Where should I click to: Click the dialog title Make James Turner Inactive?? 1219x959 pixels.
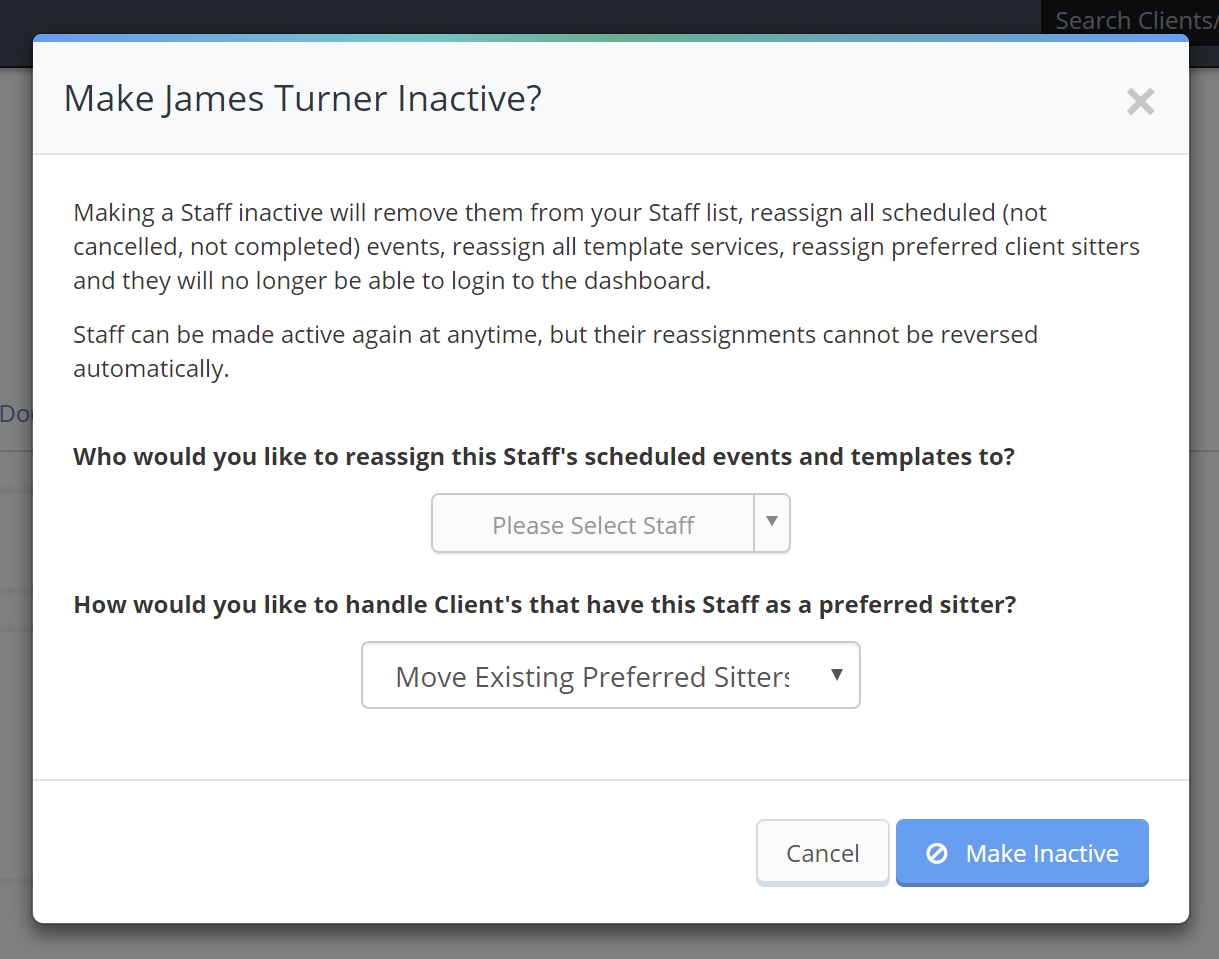(x=303, y=99)
